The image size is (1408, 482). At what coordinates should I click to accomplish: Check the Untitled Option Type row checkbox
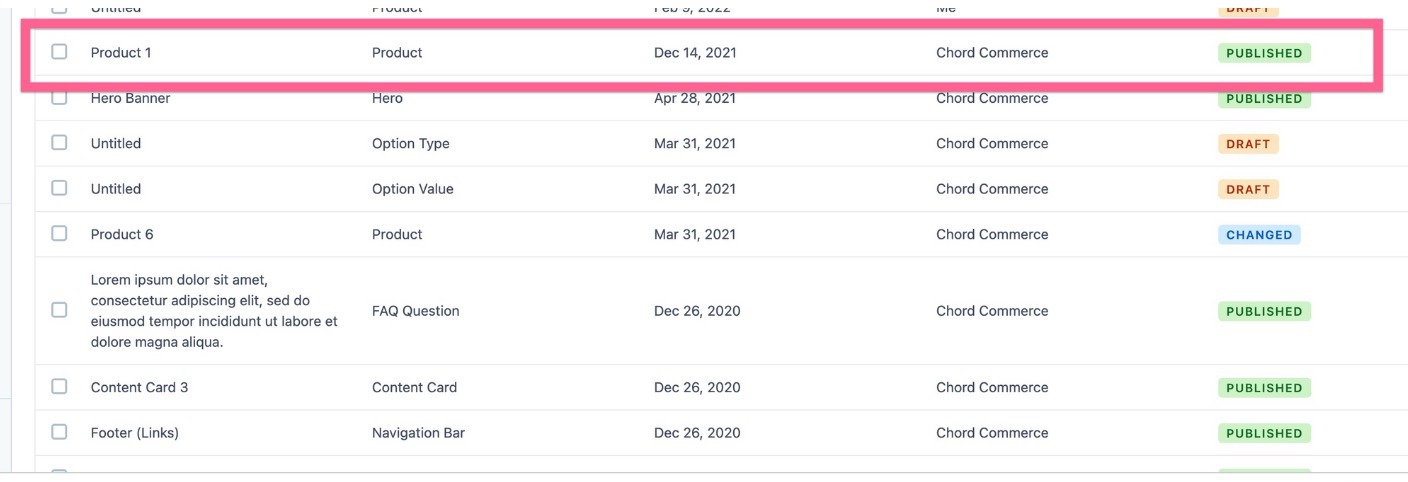click(59, 143)
